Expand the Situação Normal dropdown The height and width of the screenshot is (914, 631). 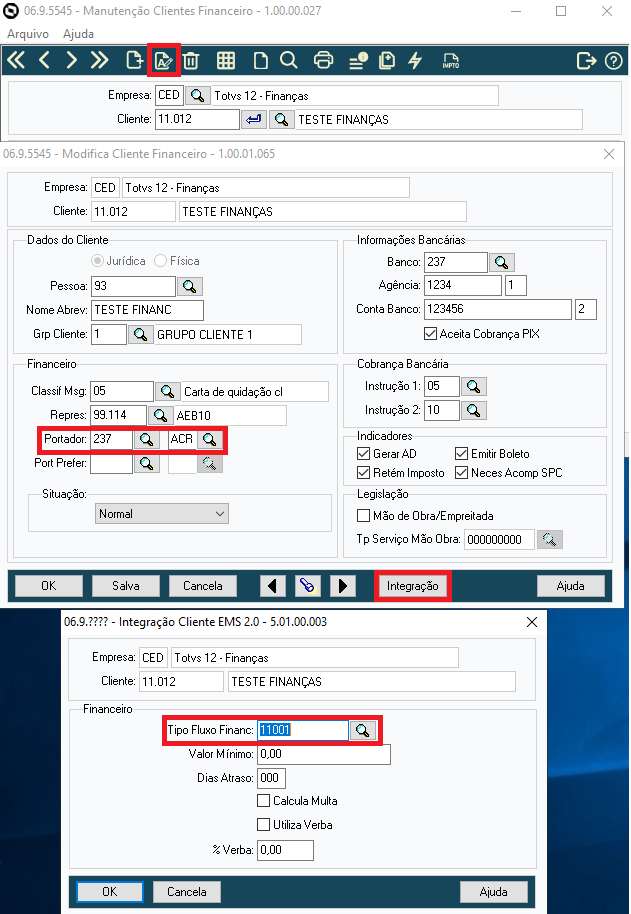(x=161, y=514)
